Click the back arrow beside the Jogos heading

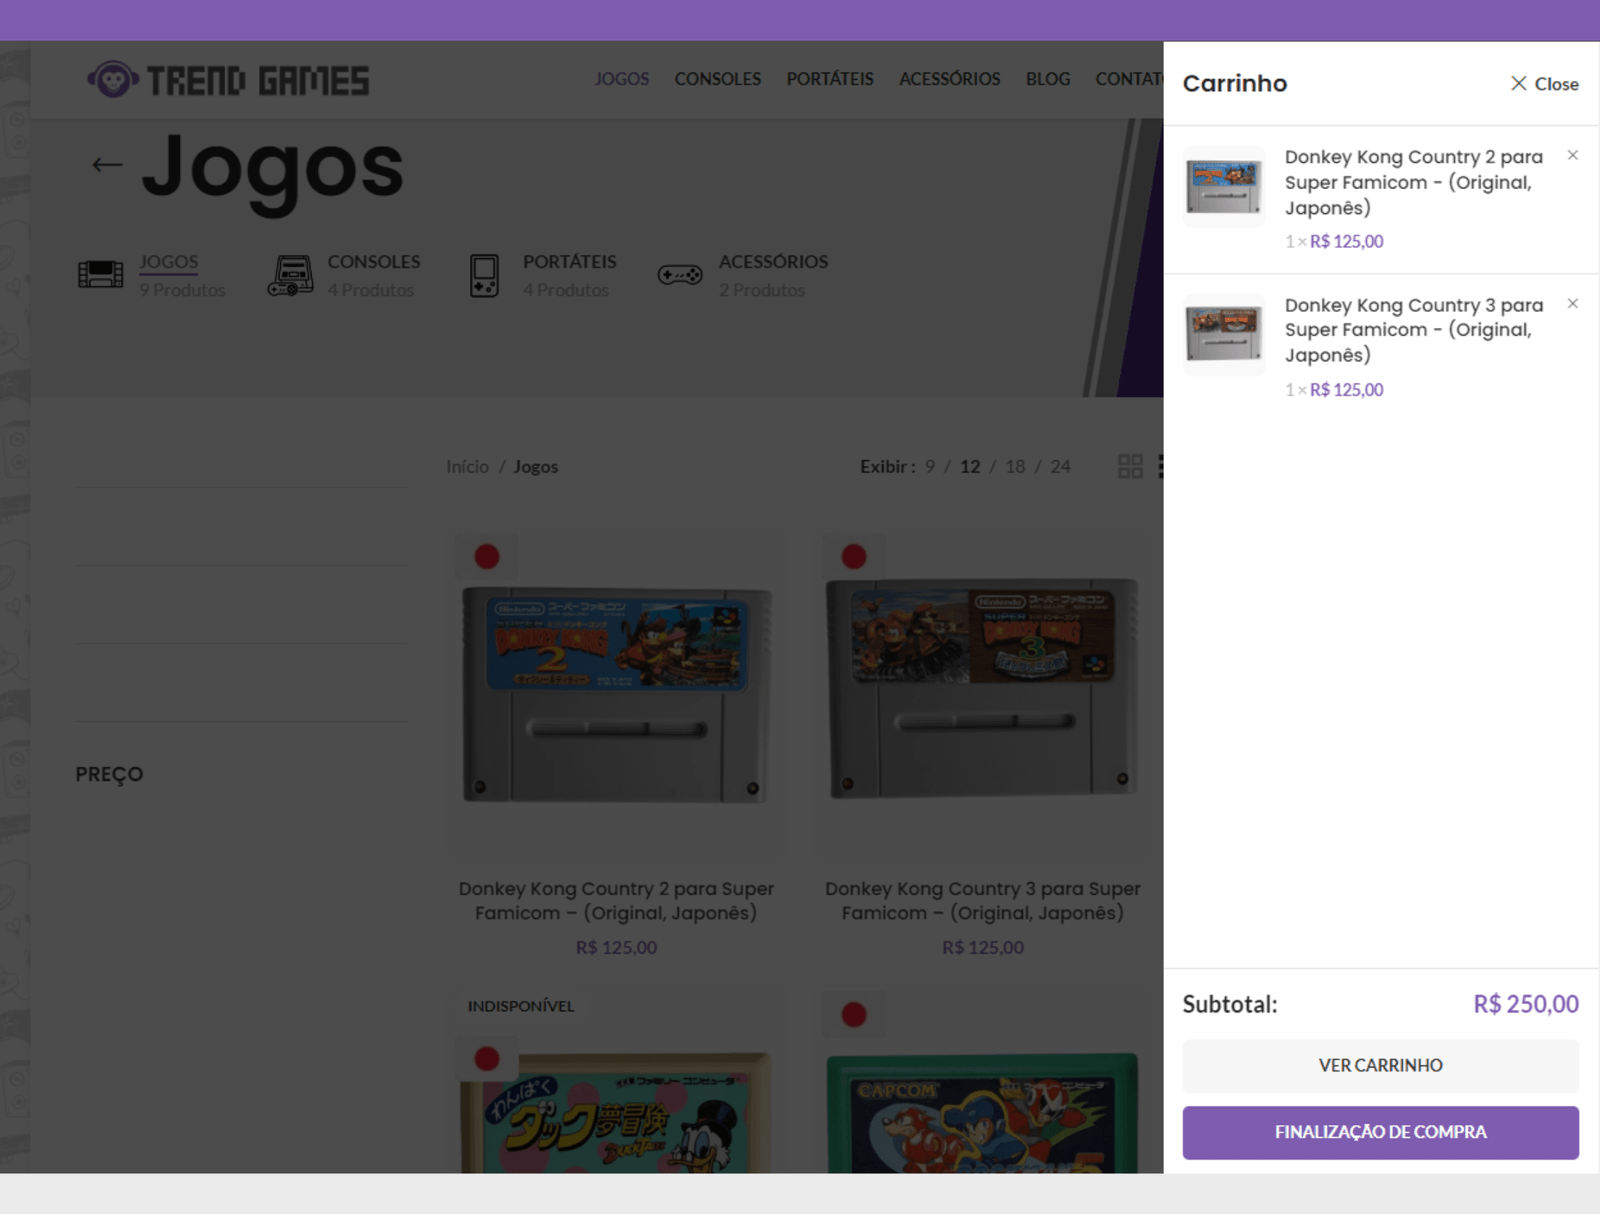(x=105, y=165)
